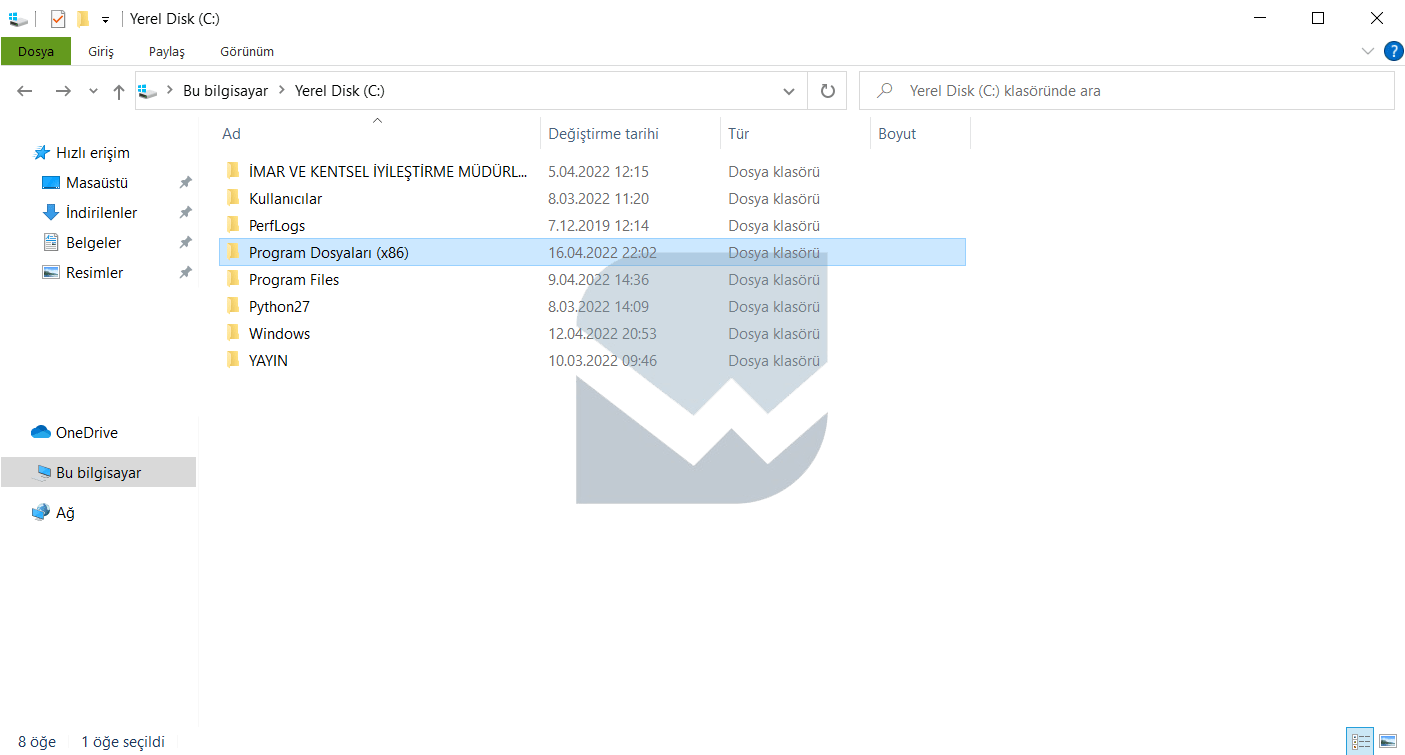Viewport: 1405px width, 755px height.
Task: Switch to the Görünüm tab
Action: click(247, 51)
